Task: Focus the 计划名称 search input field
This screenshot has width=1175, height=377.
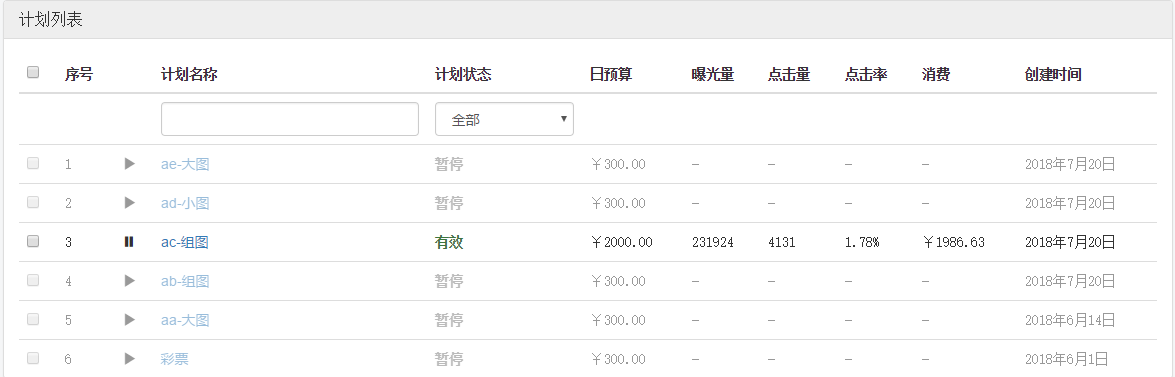Action: tap(290, 119)
